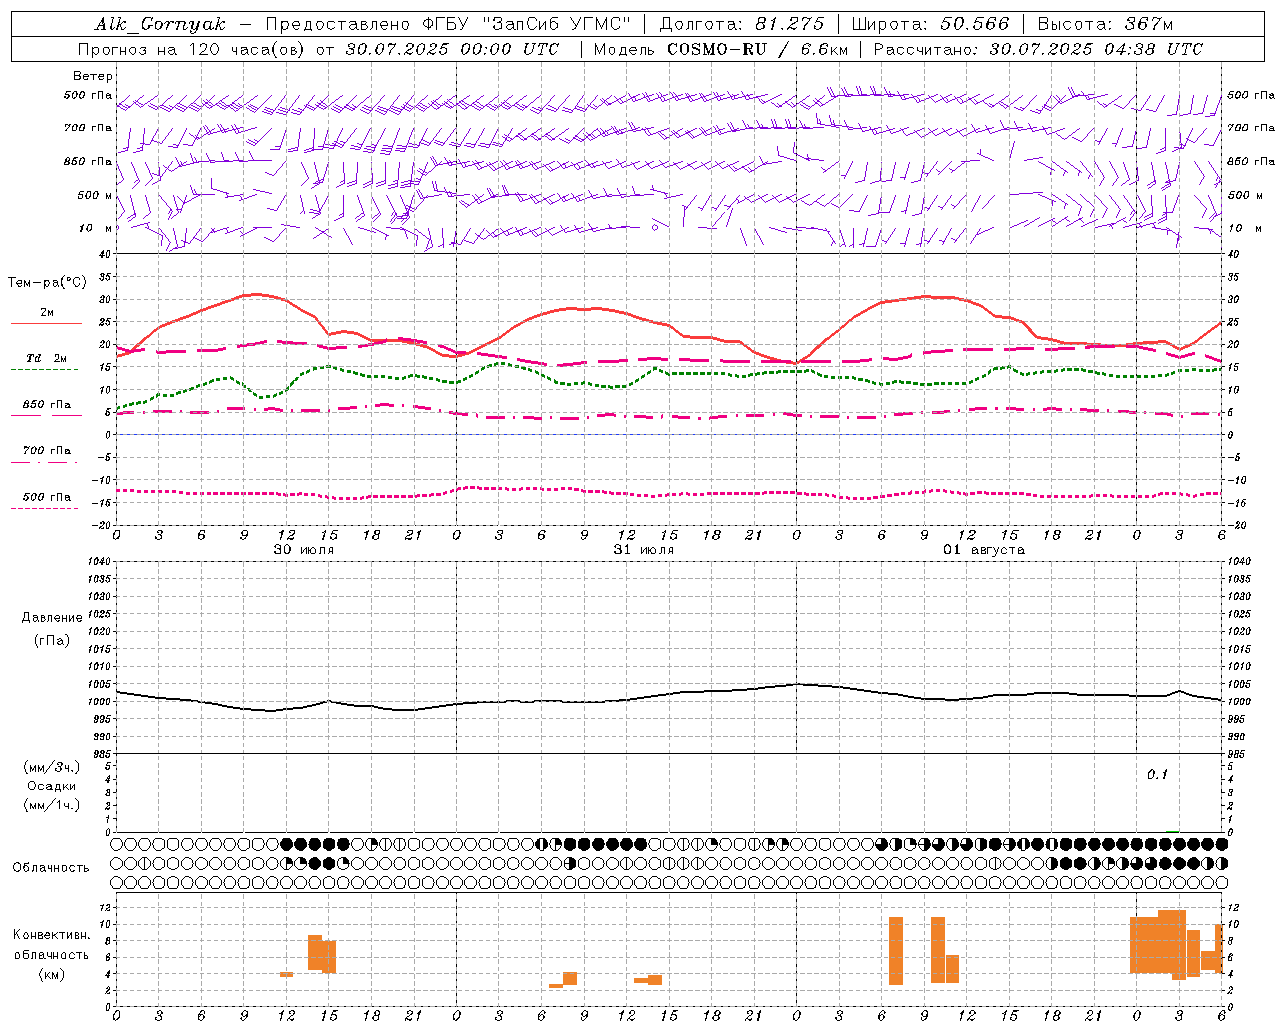Click the 1005 value on left pressure axis
This screenshot has width=1280, height=1024.
pyautogui.click(x=101, y=684)
